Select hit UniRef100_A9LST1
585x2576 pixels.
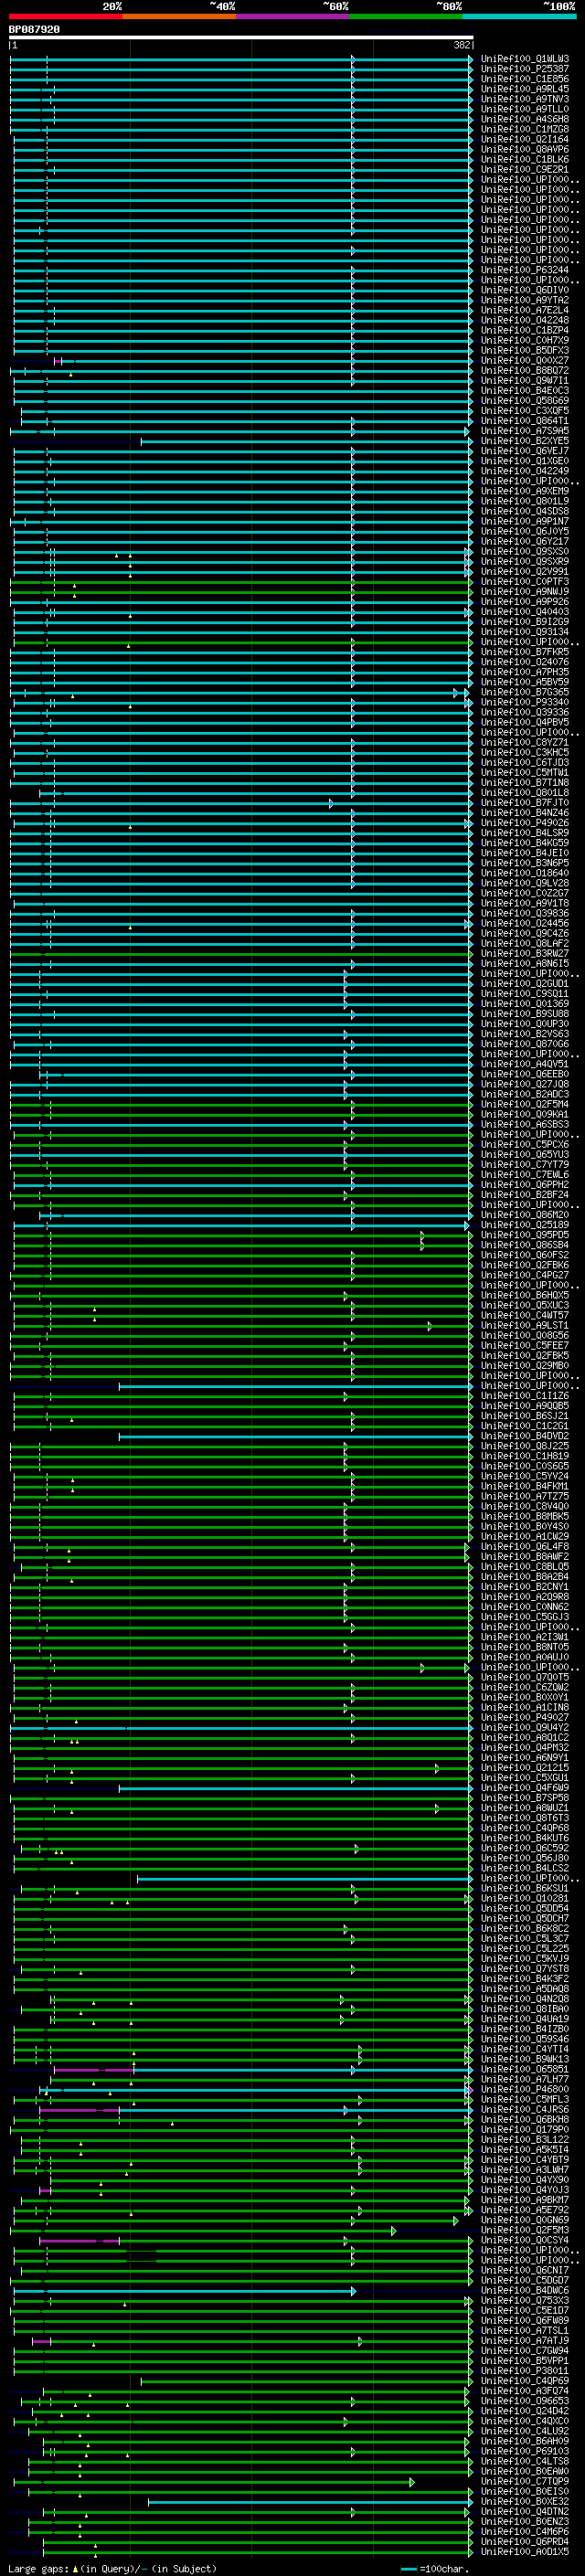click(525, 1326)
